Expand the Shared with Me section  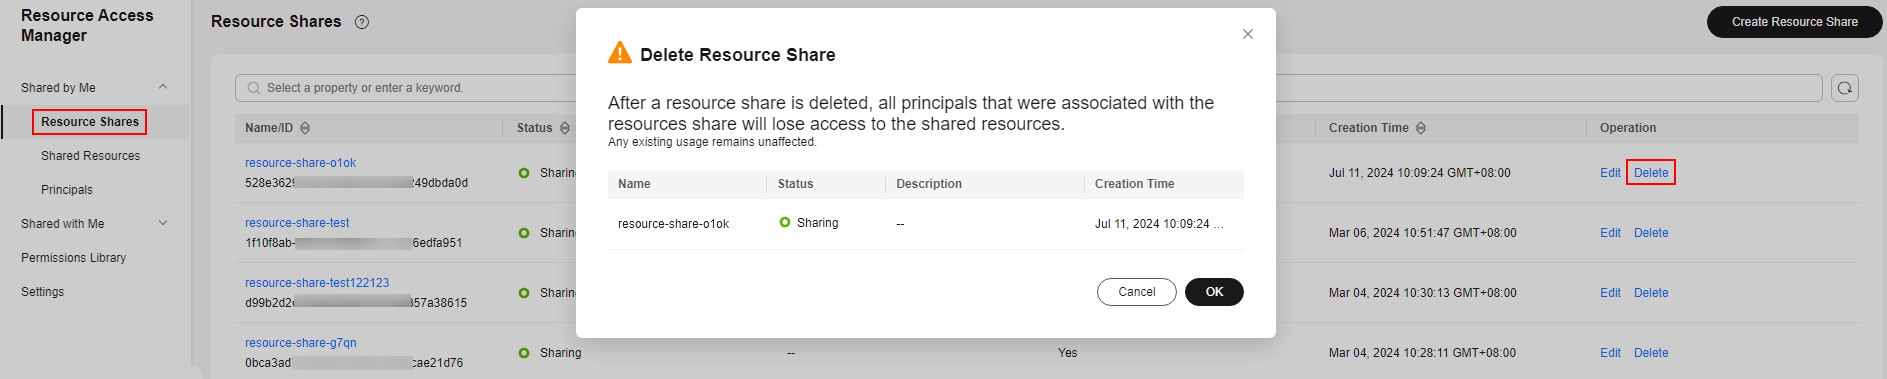pyautogui.click(x=163, y=224)
